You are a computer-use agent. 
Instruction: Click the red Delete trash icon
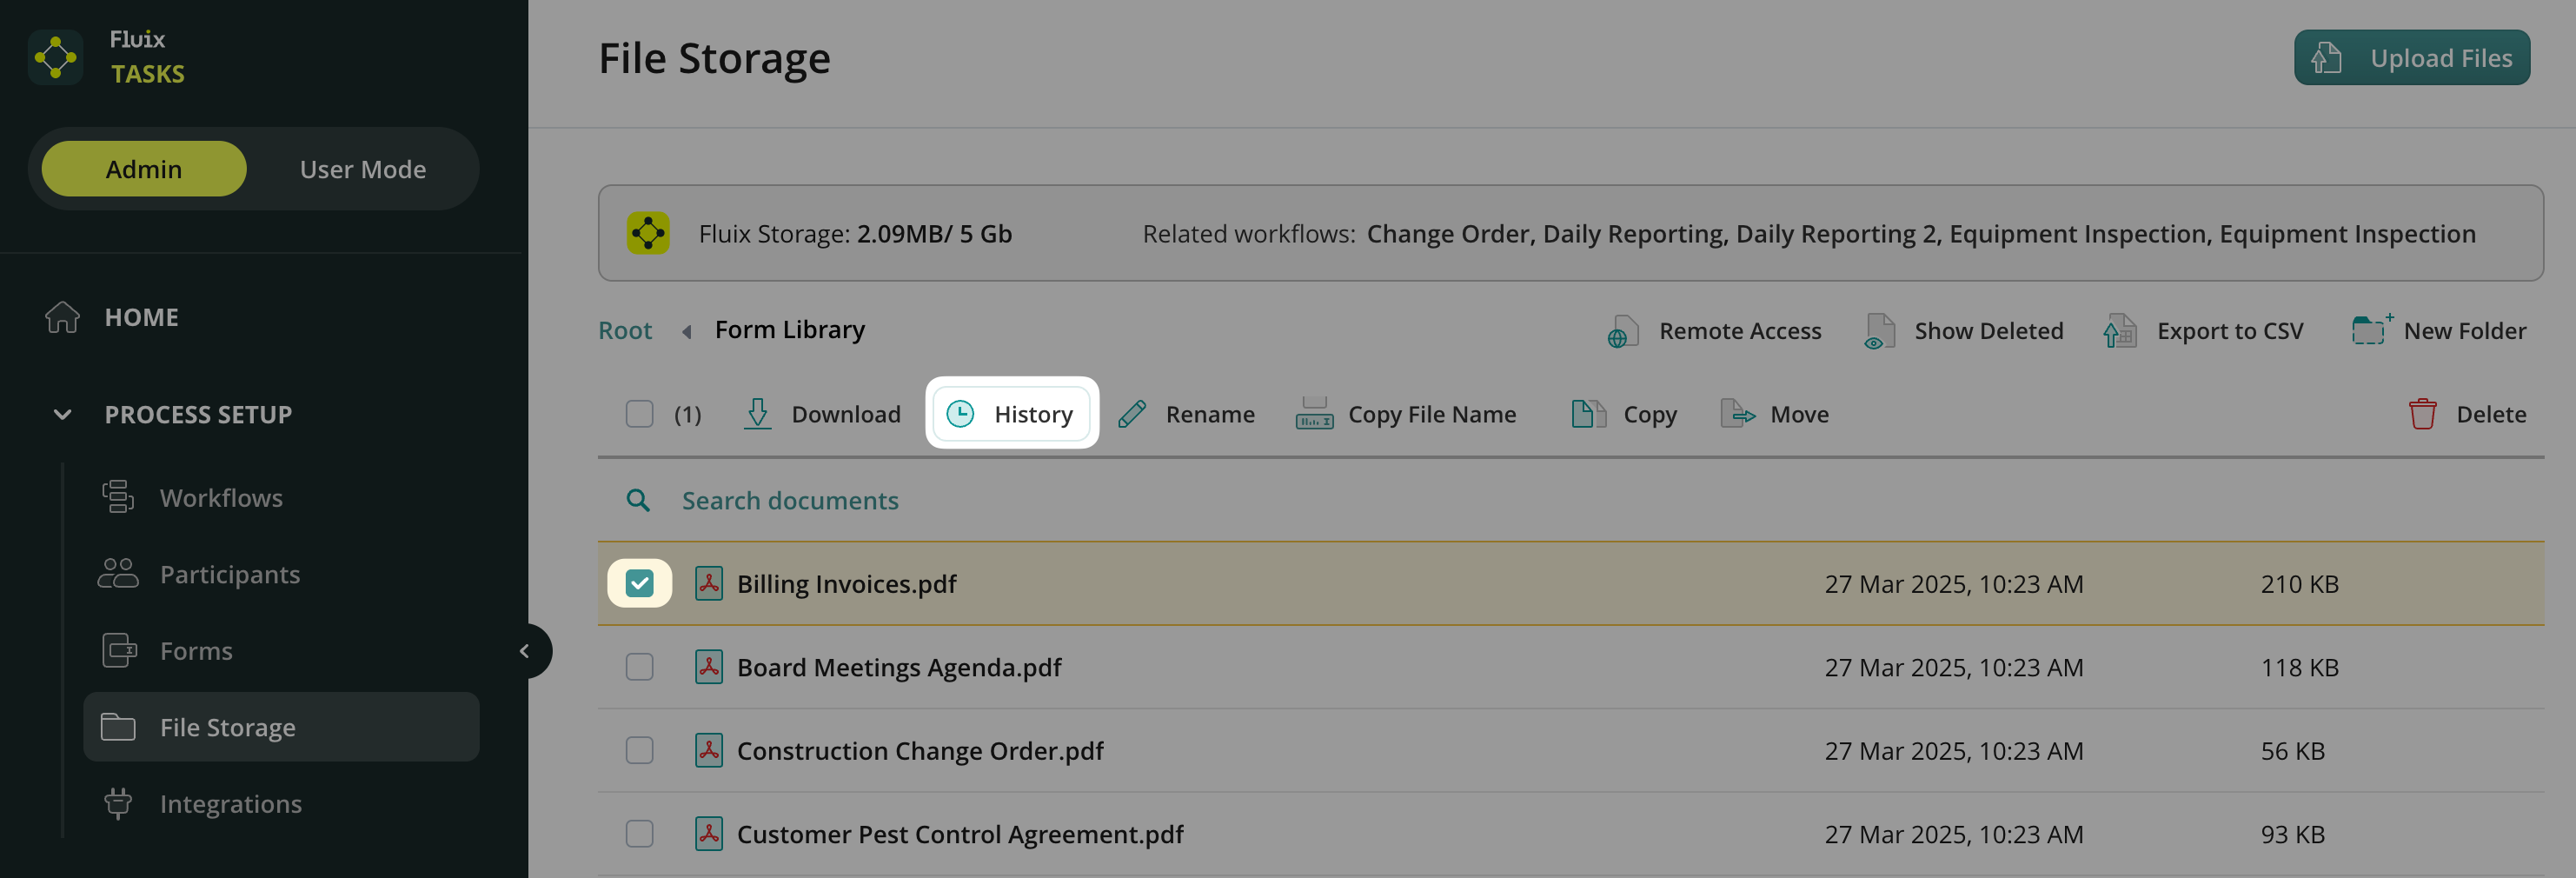(2422, 414)
